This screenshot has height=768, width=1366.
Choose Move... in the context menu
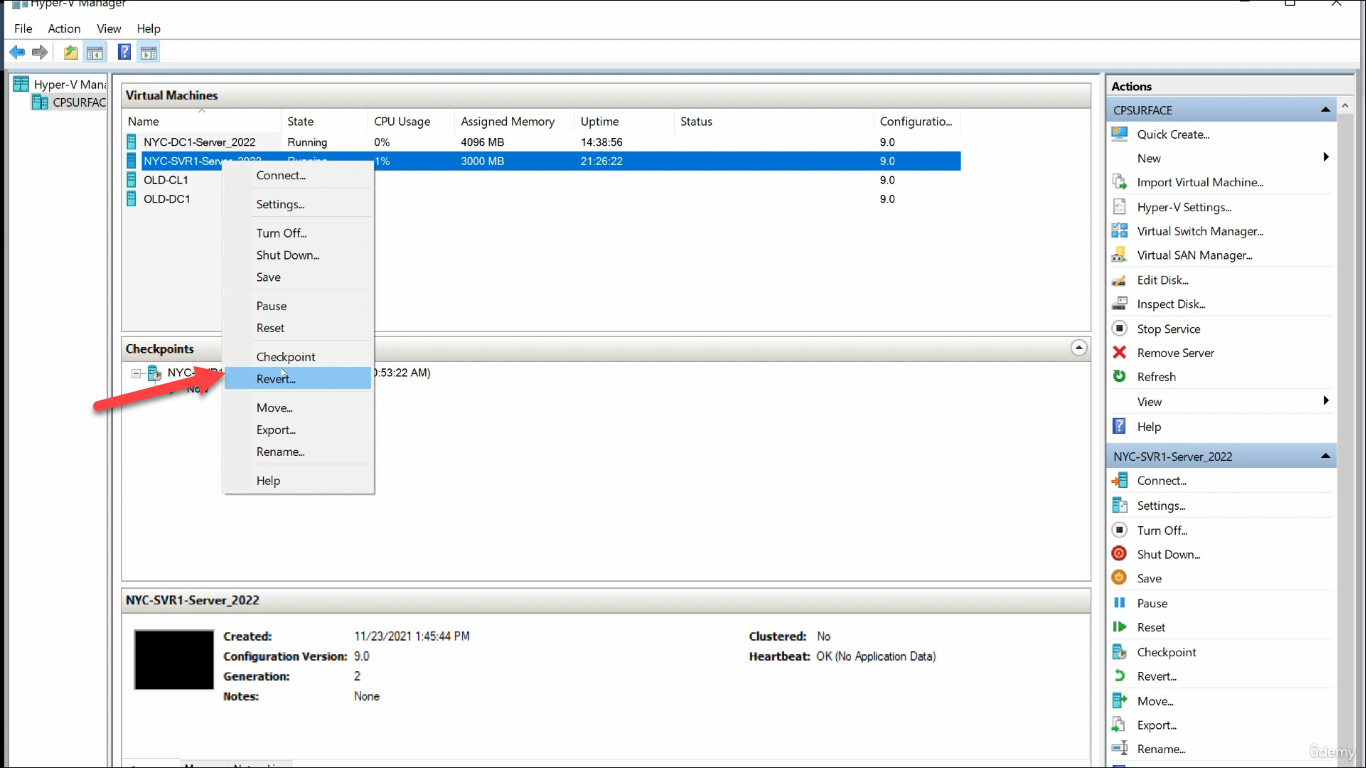click(298, 408)
